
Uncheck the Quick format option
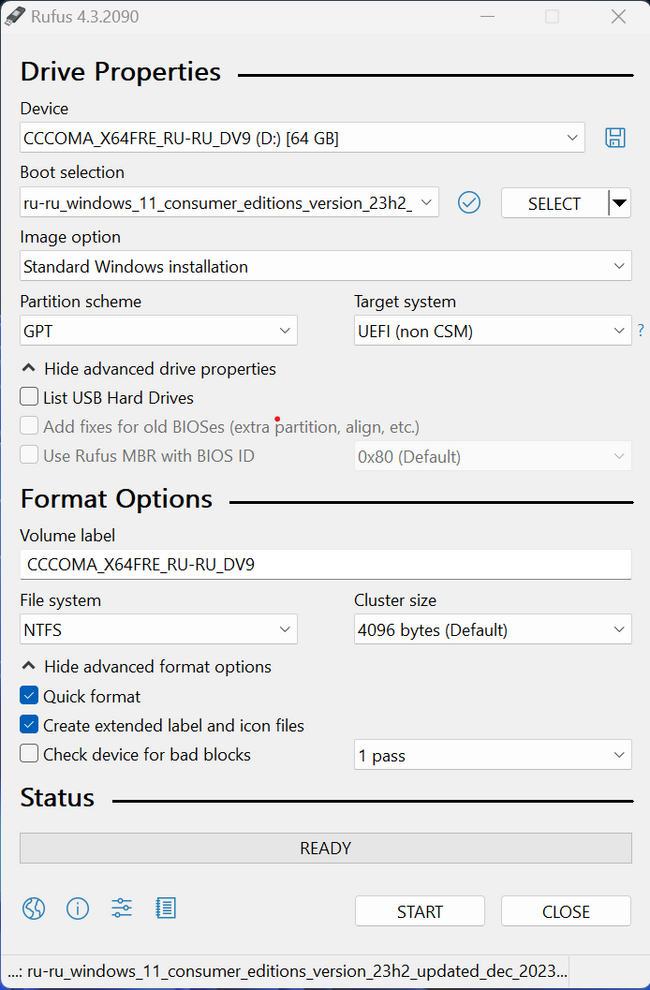point(30,696)
